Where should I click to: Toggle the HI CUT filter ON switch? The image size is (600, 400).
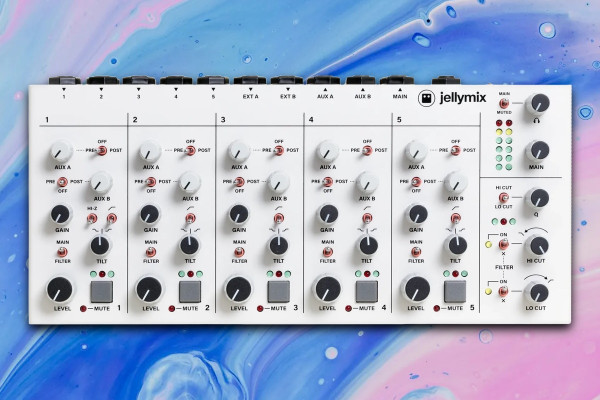504,244
